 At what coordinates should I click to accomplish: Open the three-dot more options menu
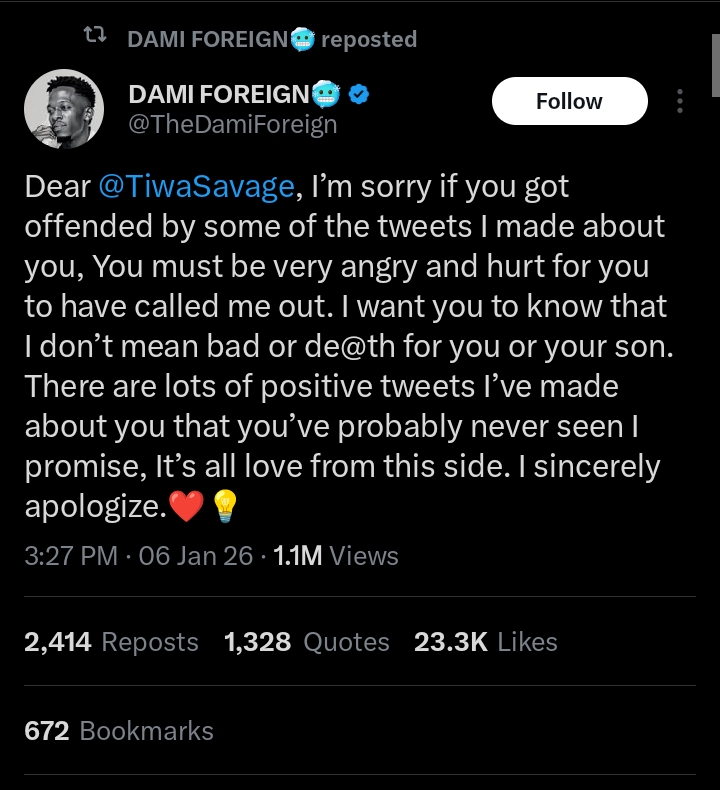coord(680,101)
